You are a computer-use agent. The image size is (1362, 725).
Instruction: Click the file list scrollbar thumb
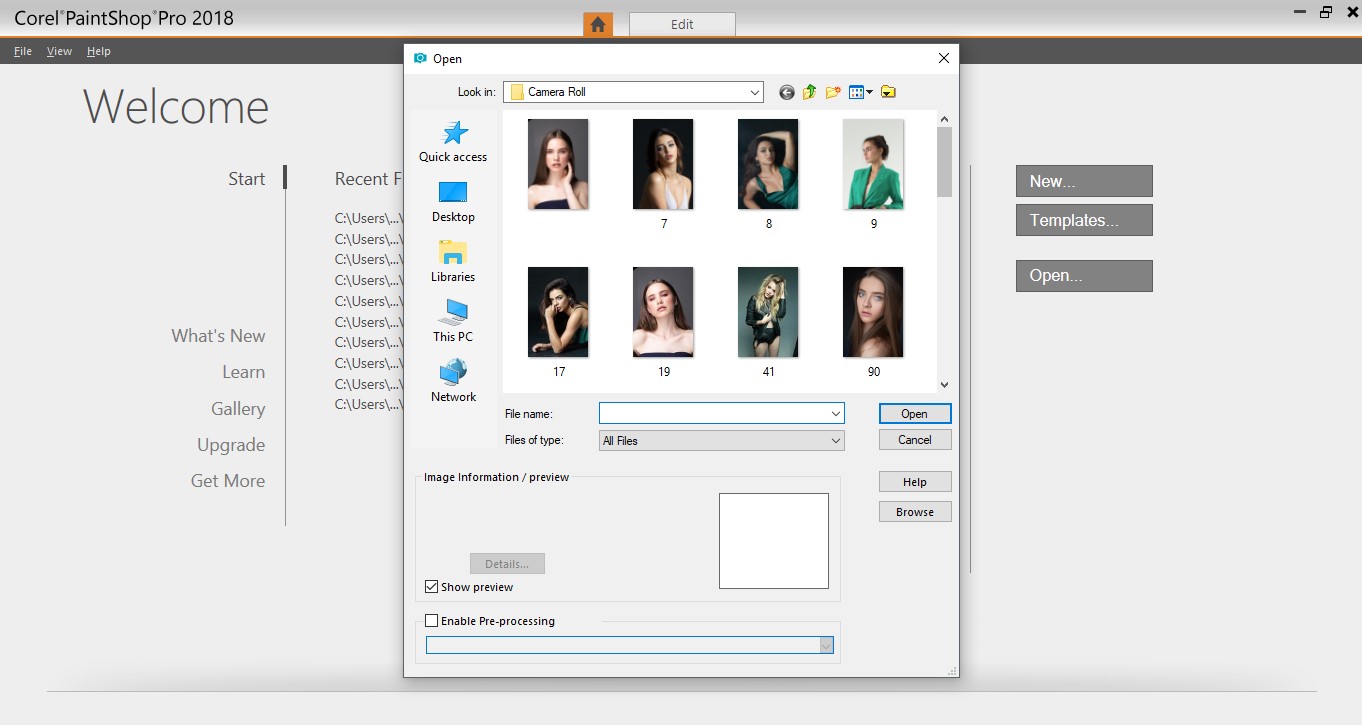coord(944,161)
